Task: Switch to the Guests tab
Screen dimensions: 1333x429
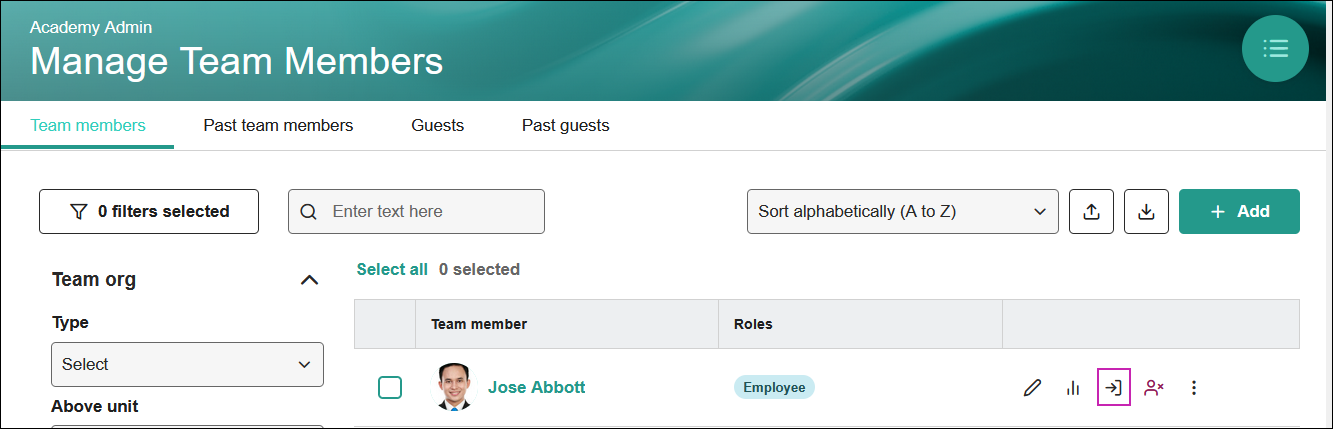Action: [438, 126]
